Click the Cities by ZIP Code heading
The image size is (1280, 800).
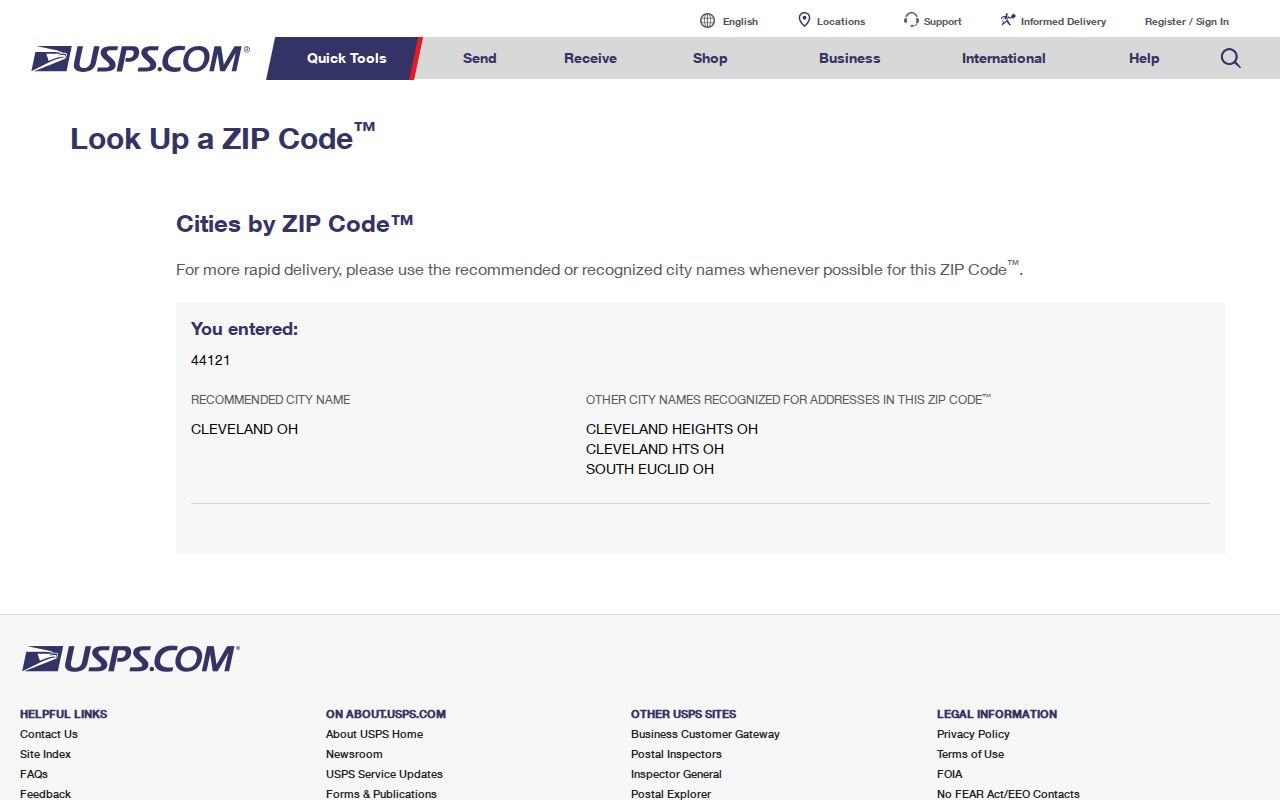(295, 224)
